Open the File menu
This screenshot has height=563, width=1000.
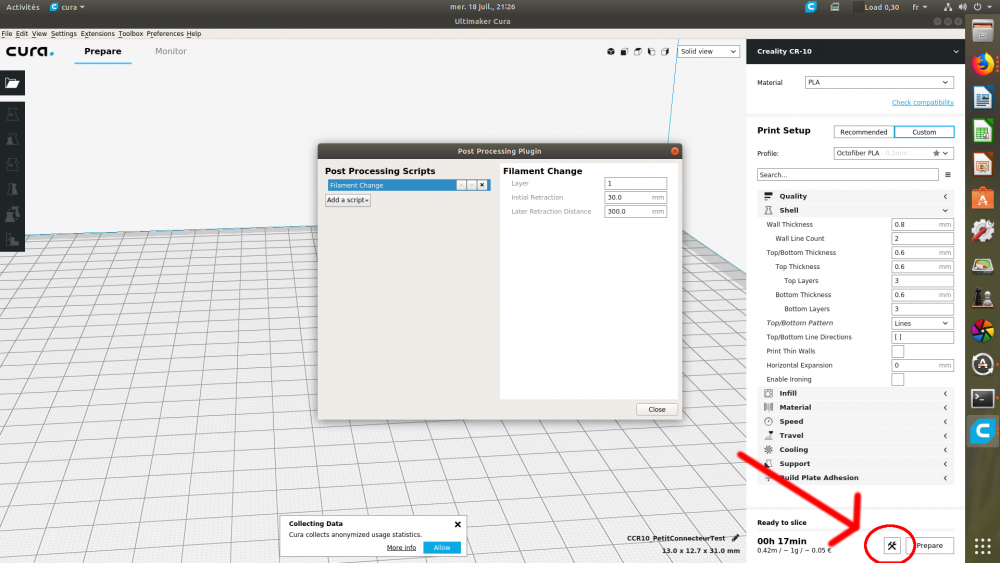tap(7, 34)
